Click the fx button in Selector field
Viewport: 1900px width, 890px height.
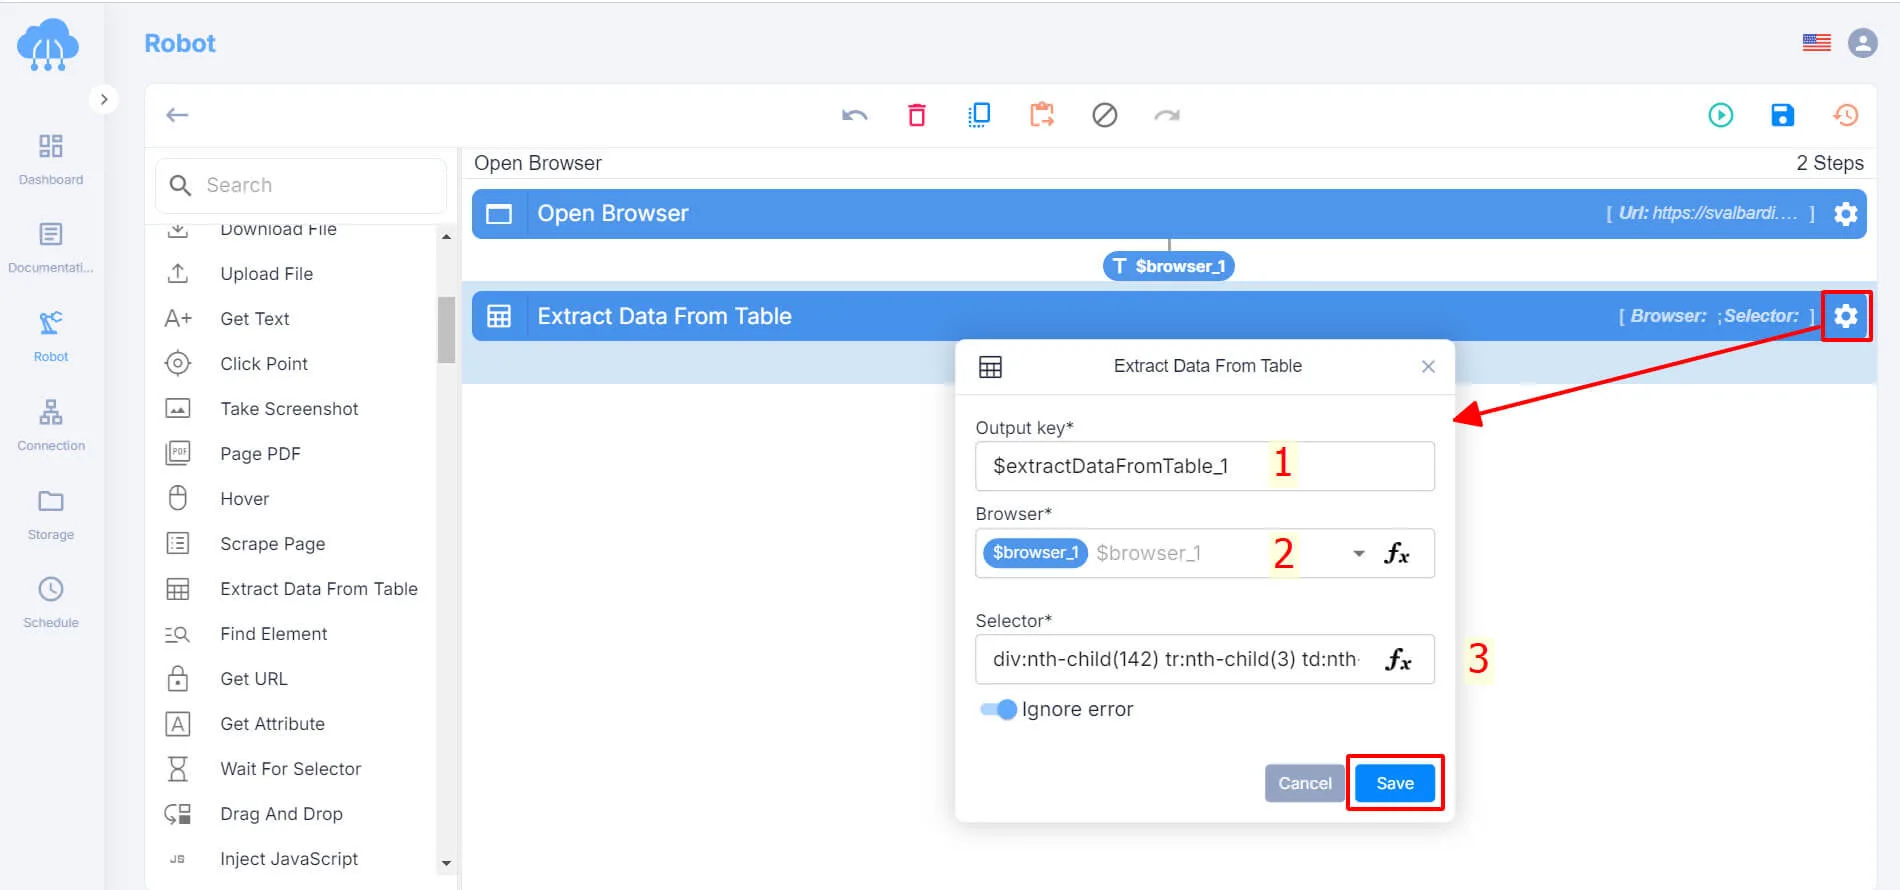1398,659
